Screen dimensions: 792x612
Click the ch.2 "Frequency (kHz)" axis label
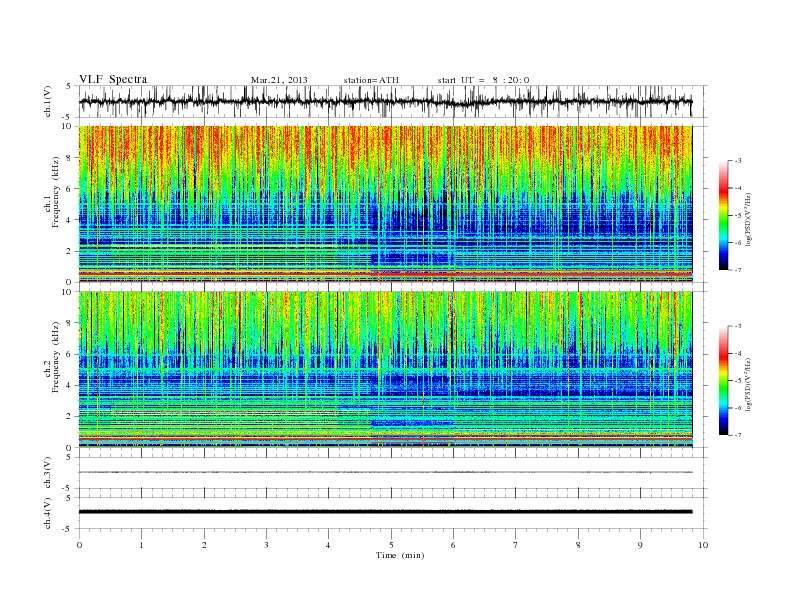(x=55, y=358)
